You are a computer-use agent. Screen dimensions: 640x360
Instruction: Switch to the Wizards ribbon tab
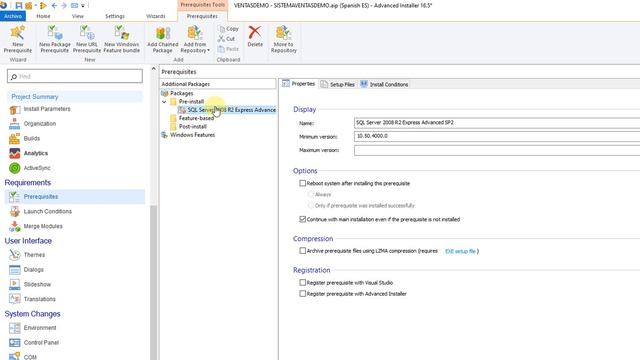156,16
